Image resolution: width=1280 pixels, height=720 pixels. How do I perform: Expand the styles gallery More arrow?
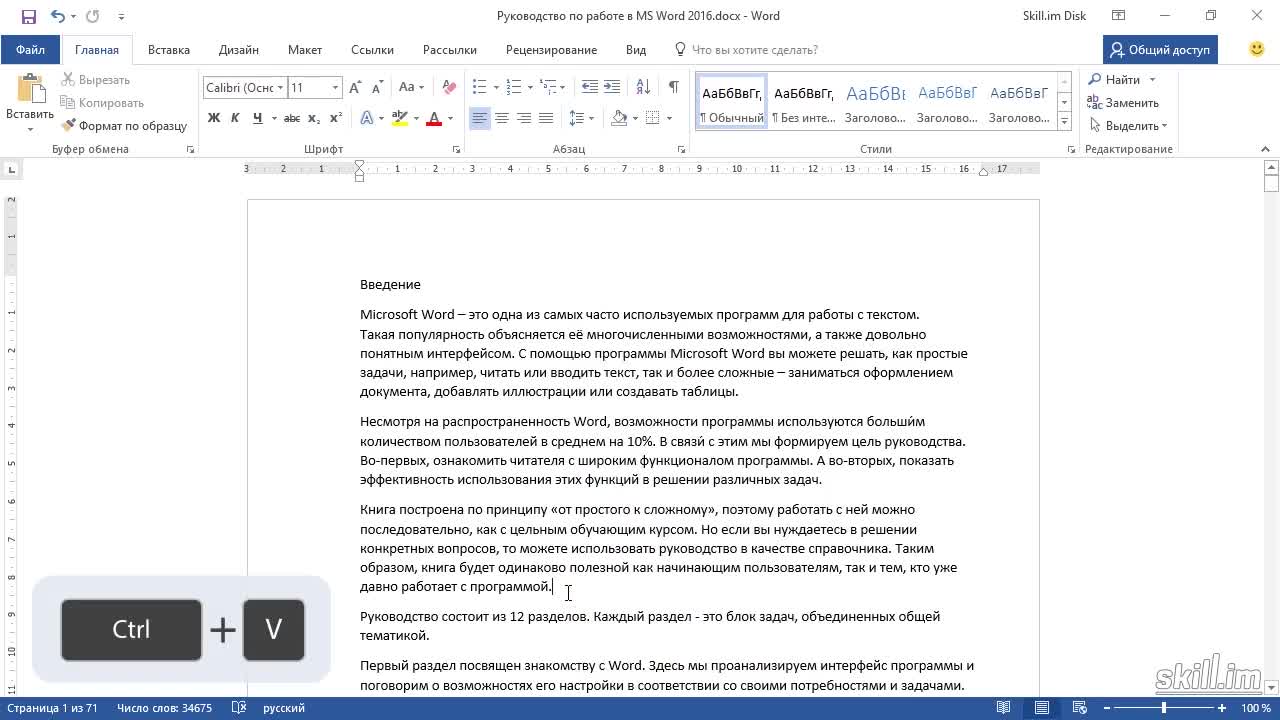tap(1064, 122)
